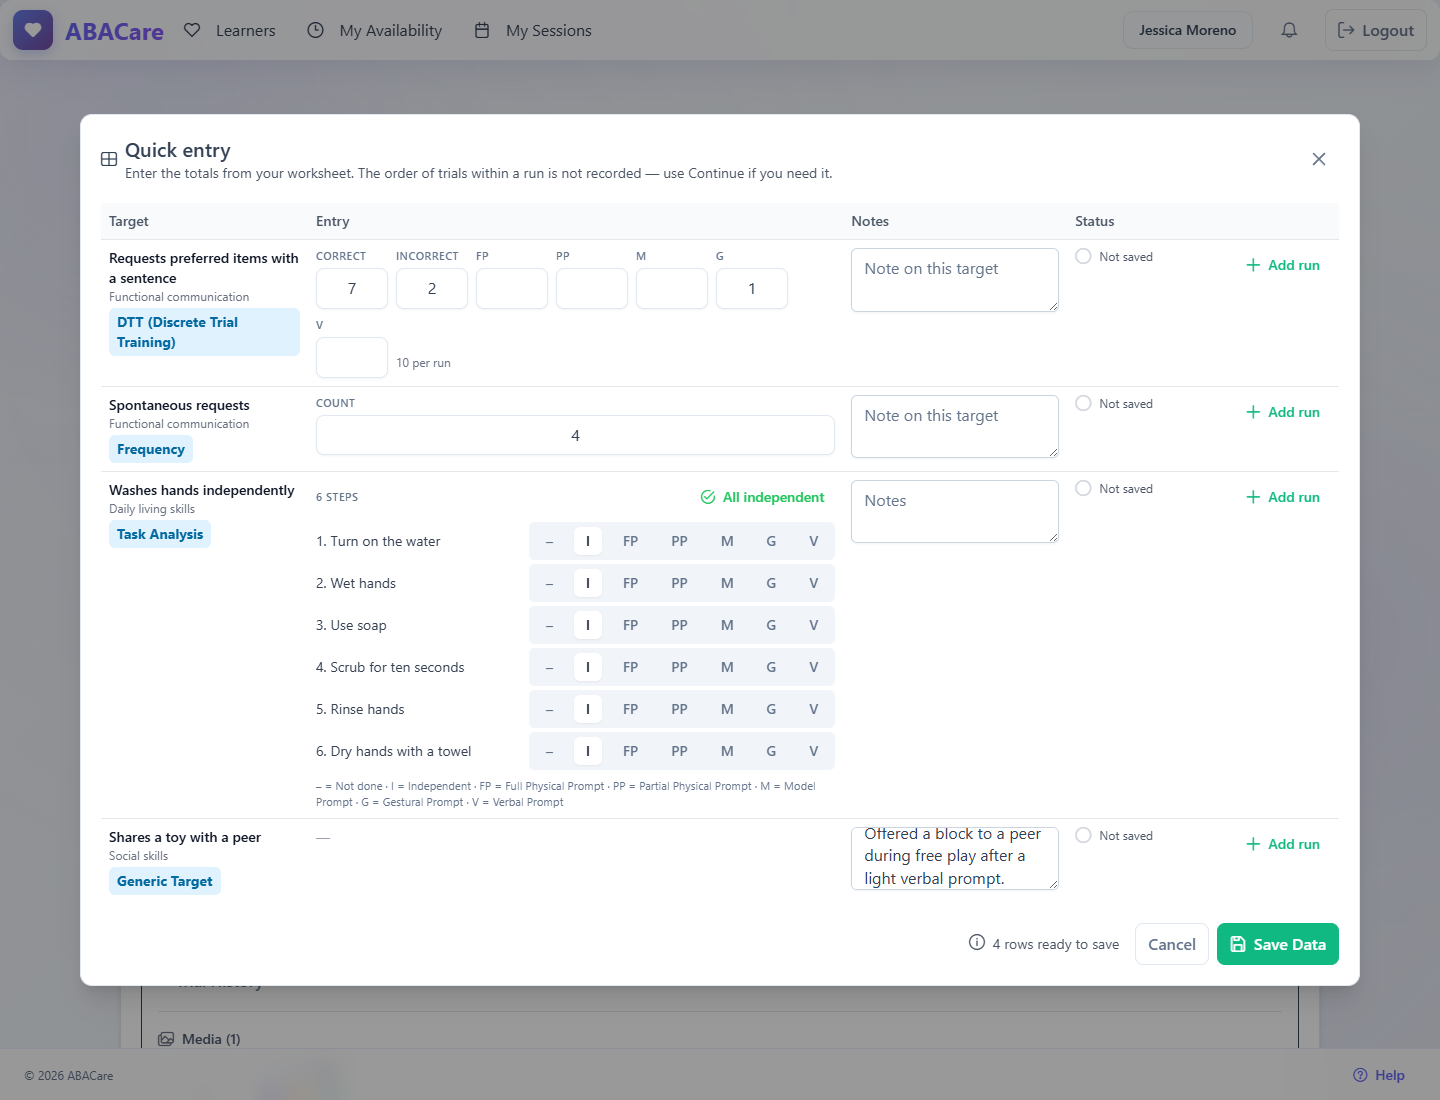Viewport: 1440px width, 1100px height.
Task: Focus the FP prompt count field
Action: coord(512,288)
